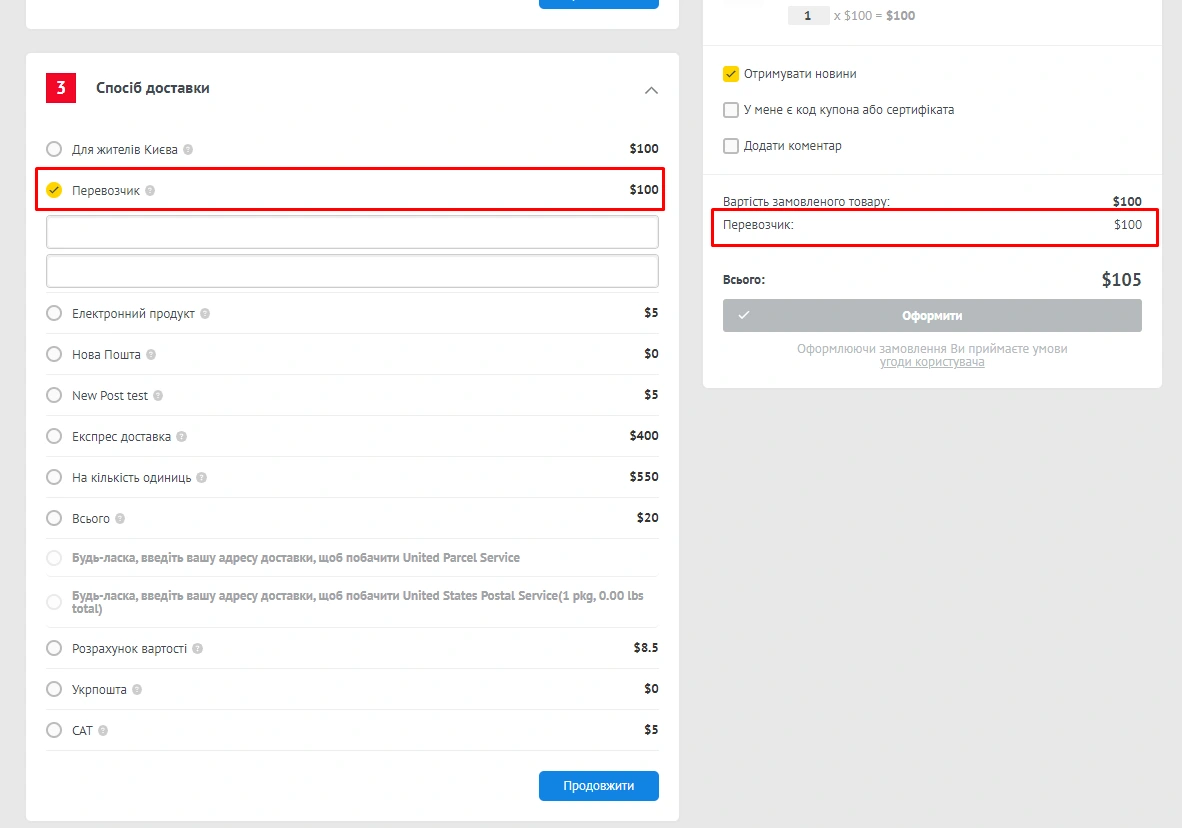The image size is (1182, 828).
Task: Show help info for Нова Пошта
Action: 151,355
